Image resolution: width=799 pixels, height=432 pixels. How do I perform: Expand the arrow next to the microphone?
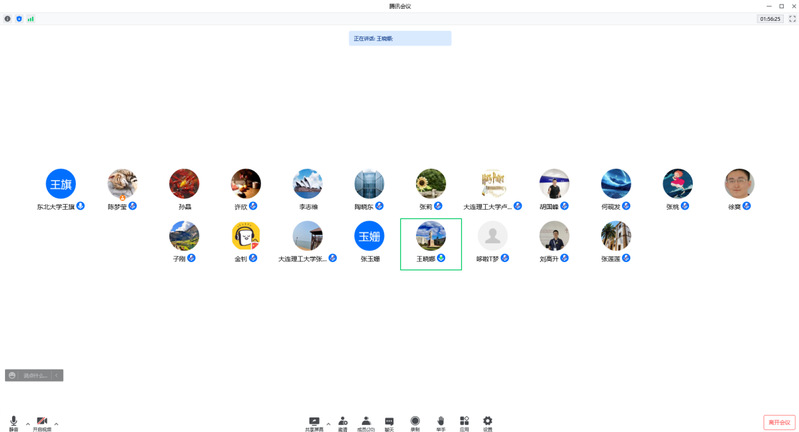[27, 424]
